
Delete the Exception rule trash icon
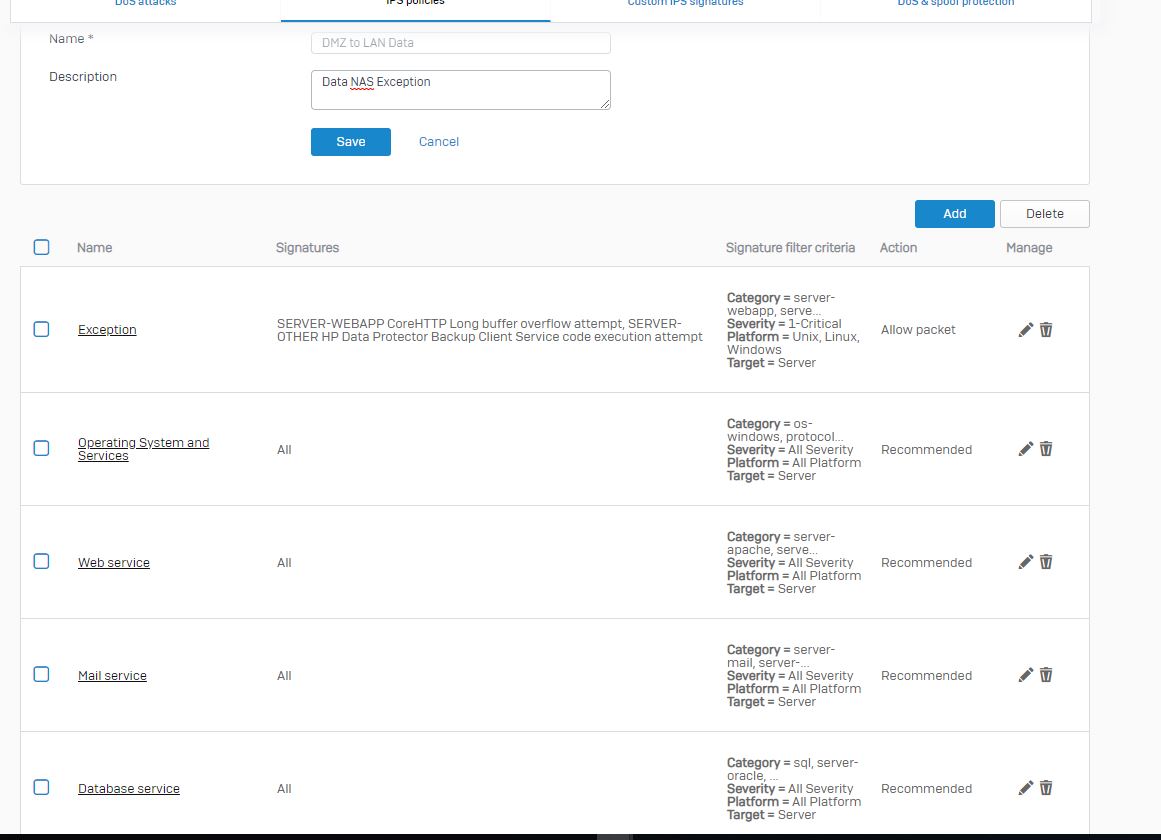(x=1046, y=330)
